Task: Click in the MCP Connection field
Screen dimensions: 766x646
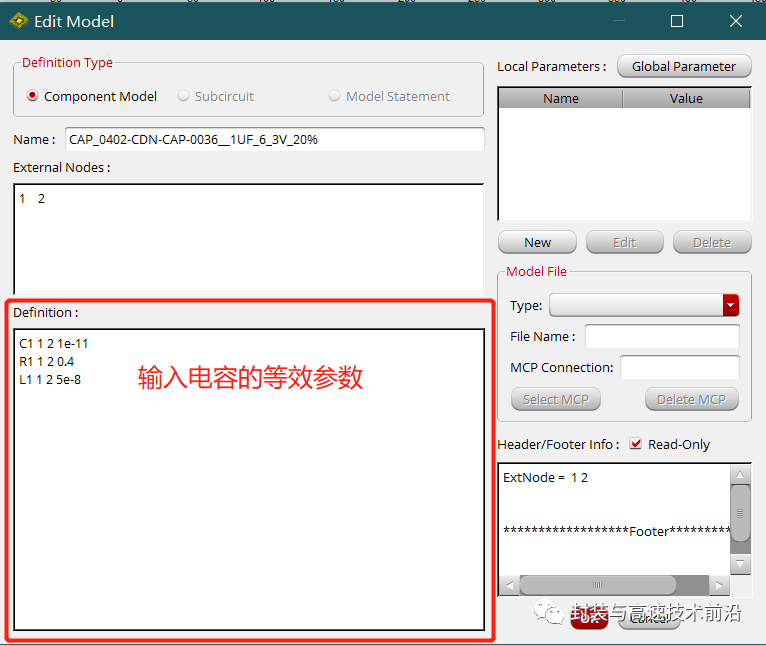Action: tap(680, 367)
